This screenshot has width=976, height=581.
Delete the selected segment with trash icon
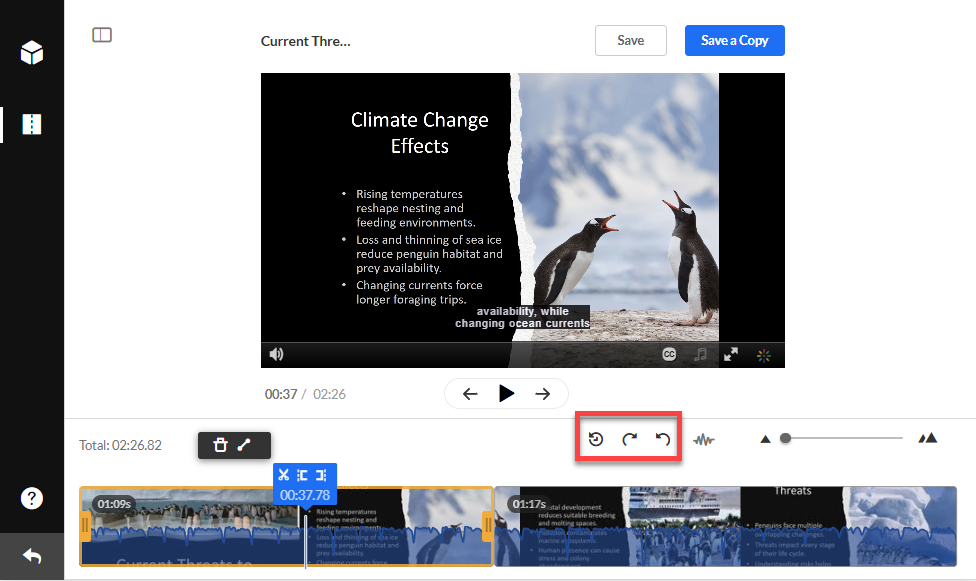tap(220, 445)
